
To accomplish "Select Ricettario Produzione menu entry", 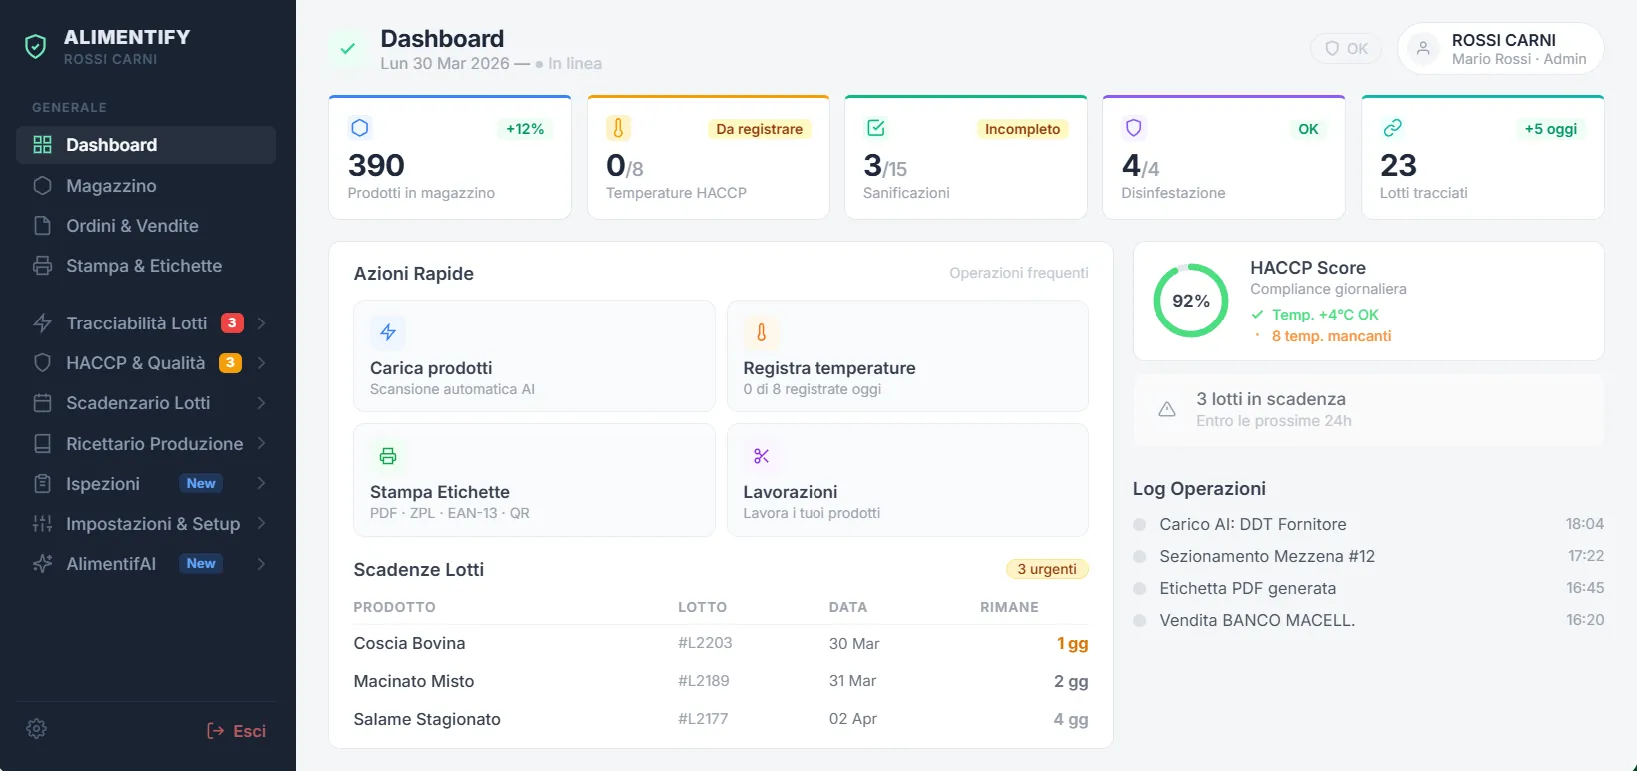I will (x=146, y=443).
